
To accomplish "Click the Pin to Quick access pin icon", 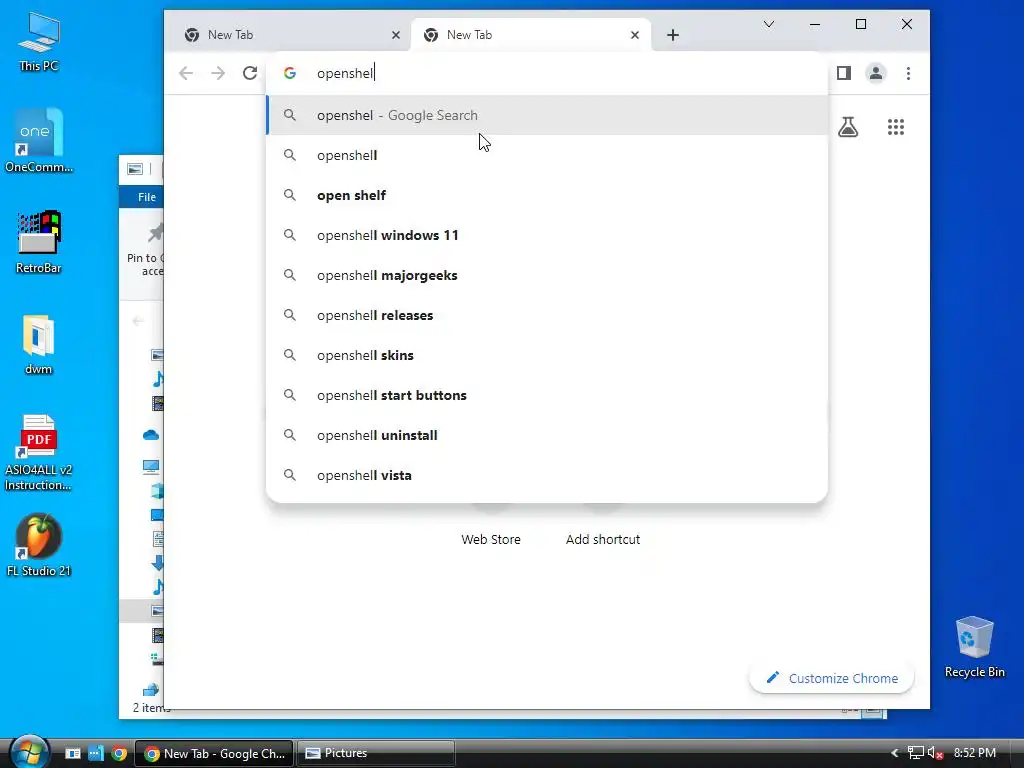I will tap(155, 232).
